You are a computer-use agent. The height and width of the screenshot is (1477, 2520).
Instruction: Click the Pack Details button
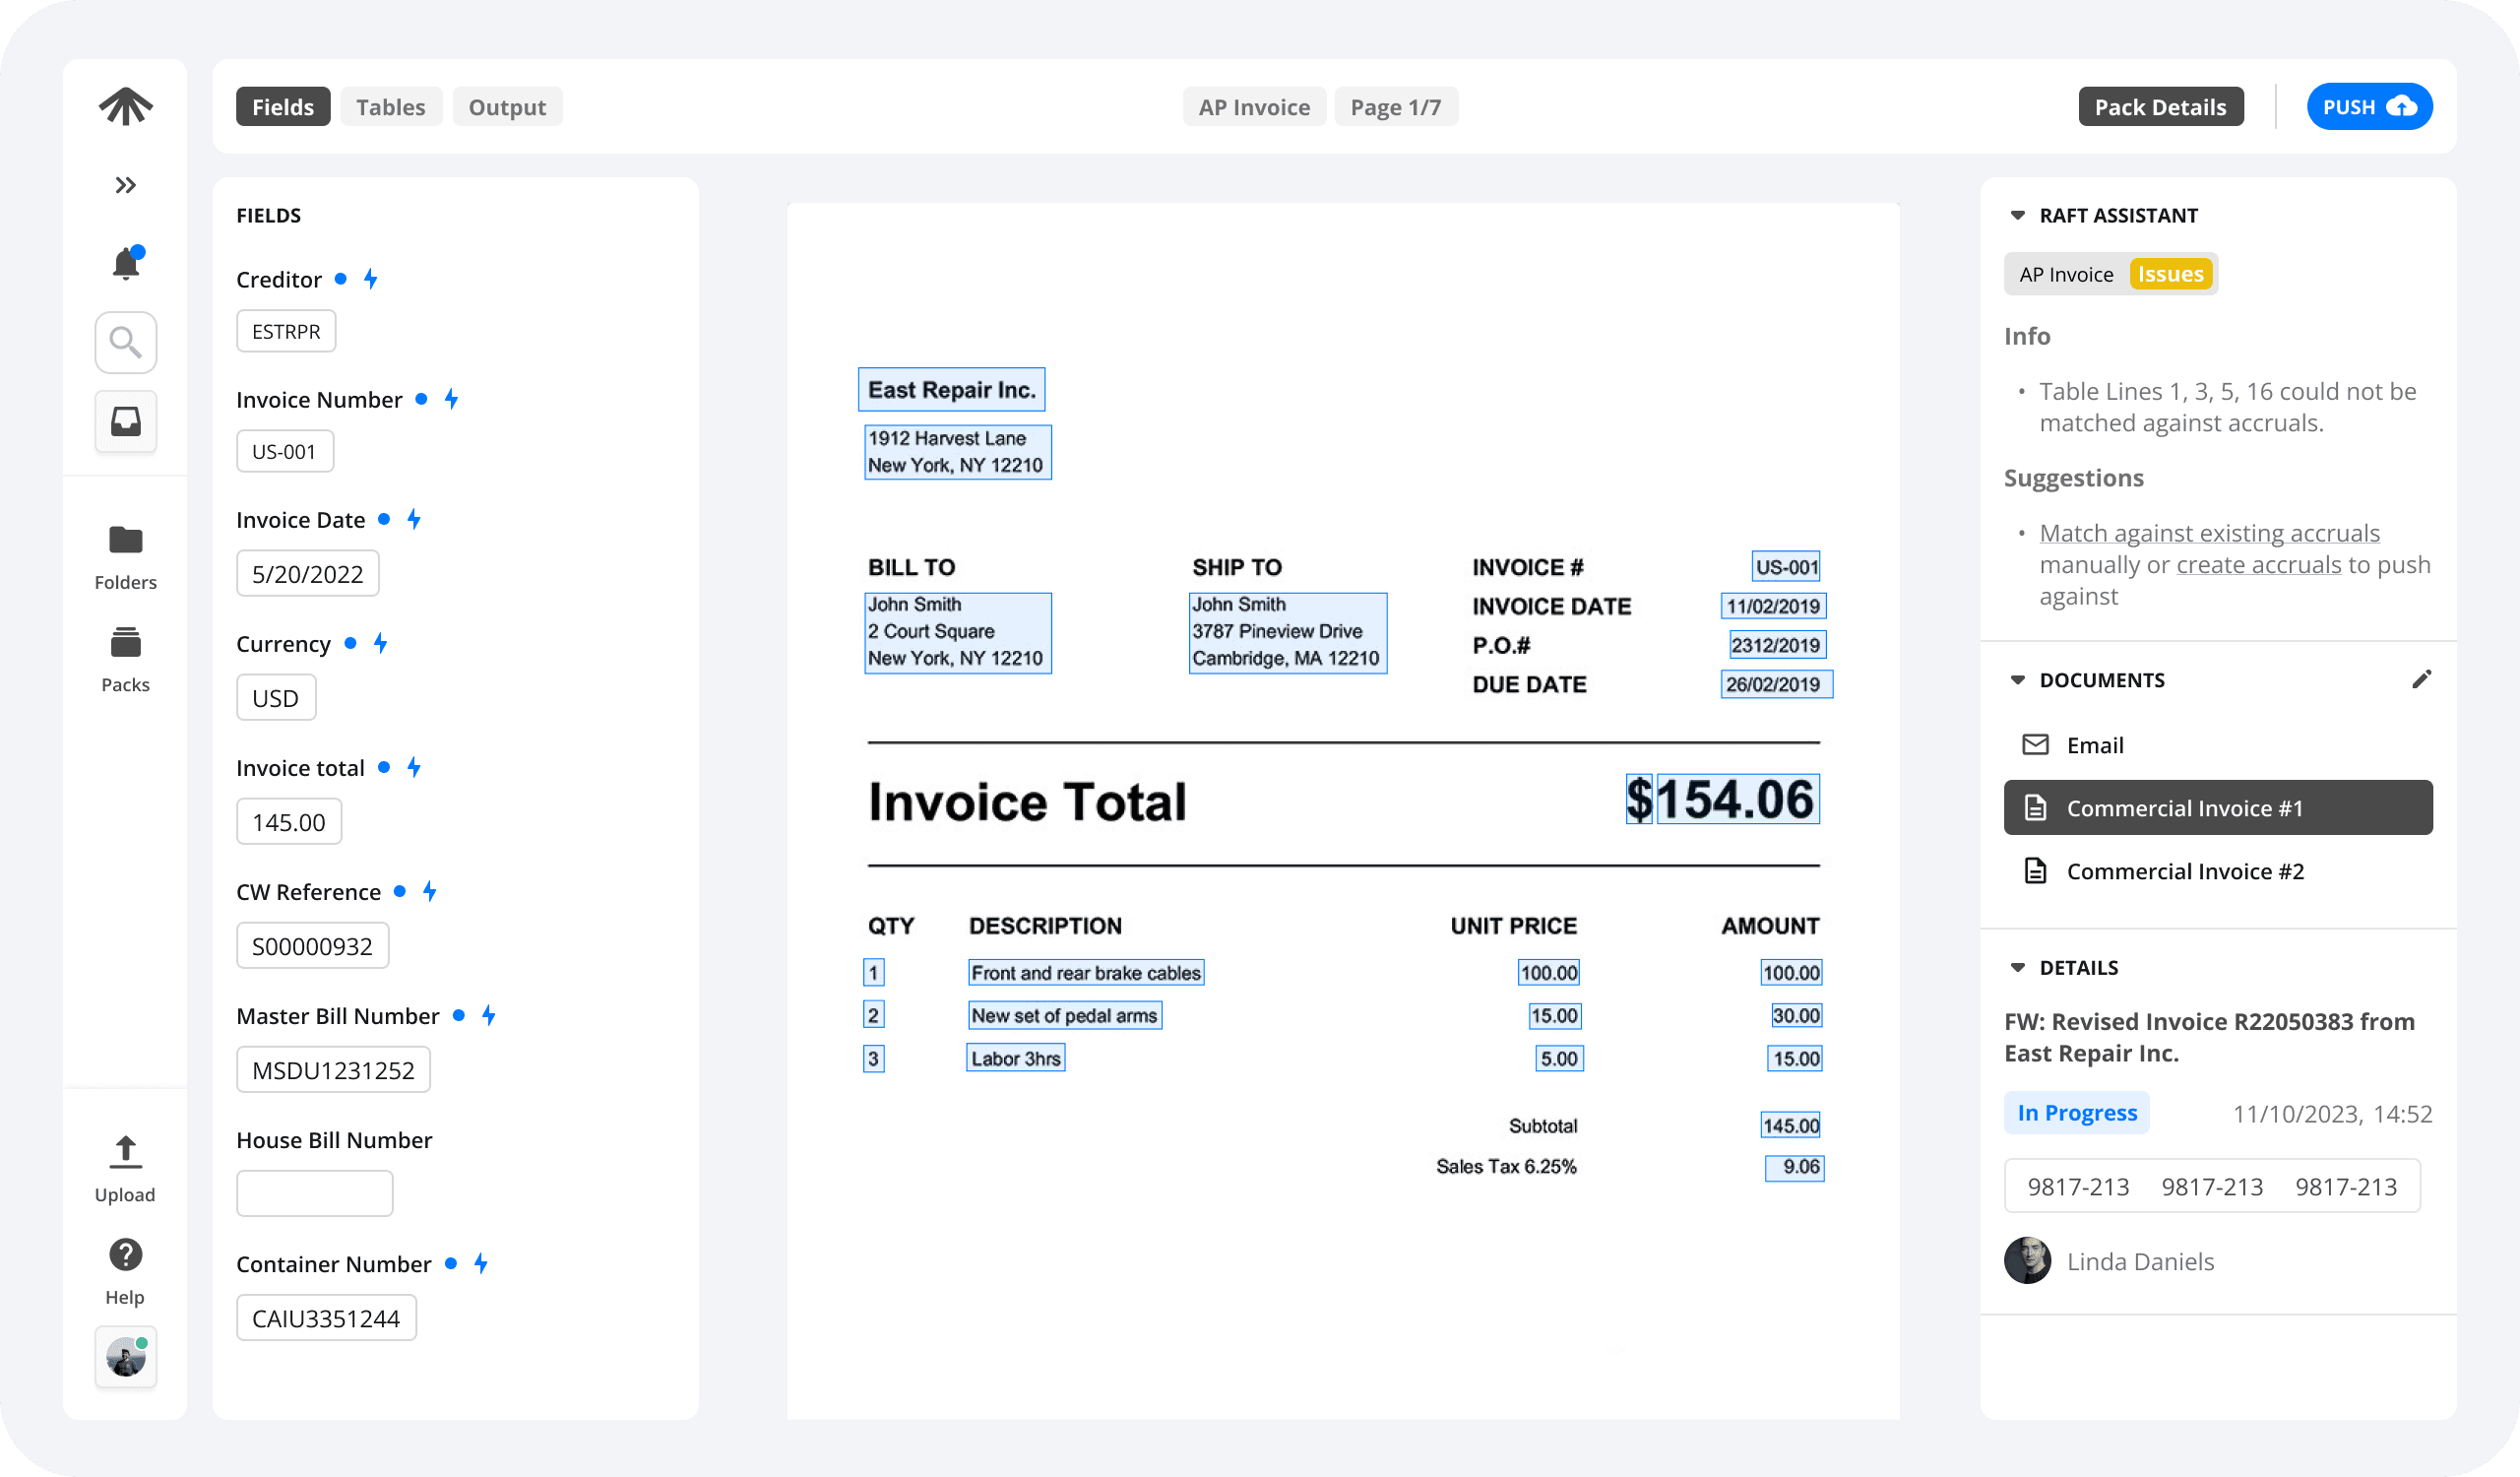(x=2160, y=107)
